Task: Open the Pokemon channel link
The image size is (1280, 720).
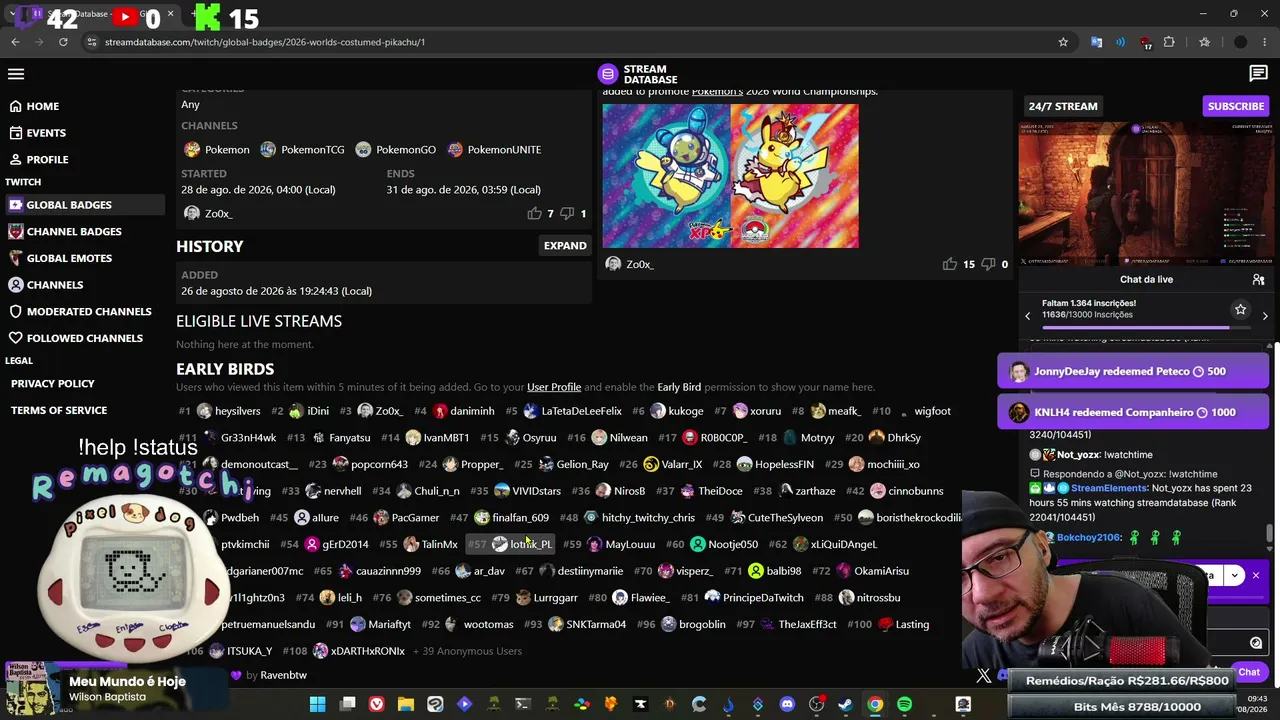Action: tap(217, 150)
